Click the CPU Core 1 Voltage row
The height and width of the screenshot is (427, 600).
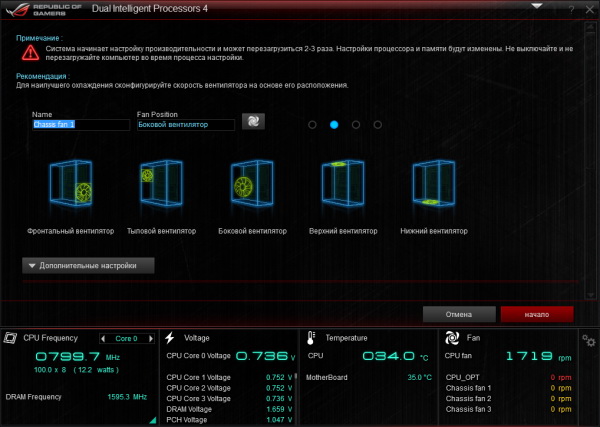click(229, 377)
